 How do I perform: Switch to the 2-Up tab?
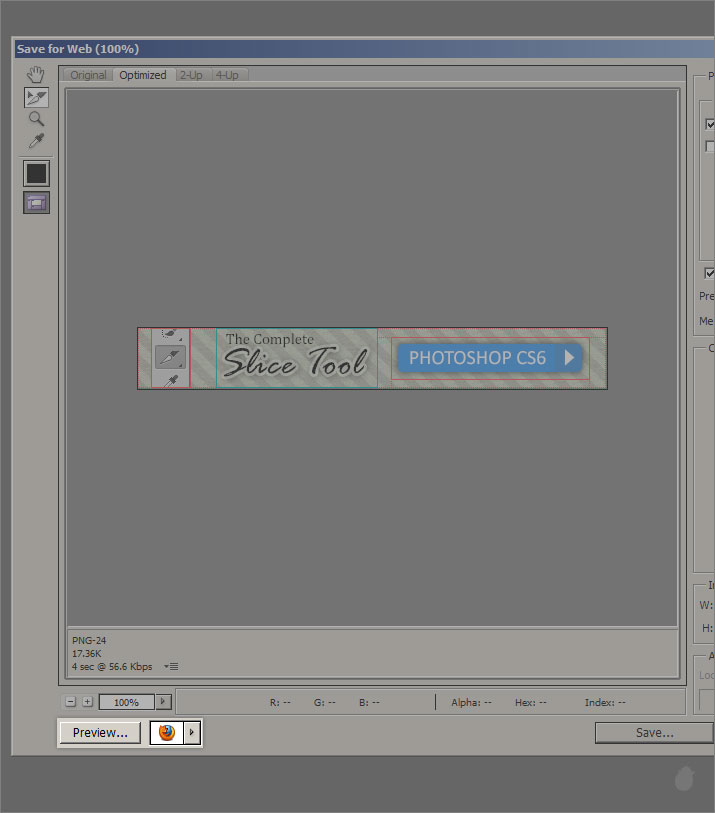point(191,75)
